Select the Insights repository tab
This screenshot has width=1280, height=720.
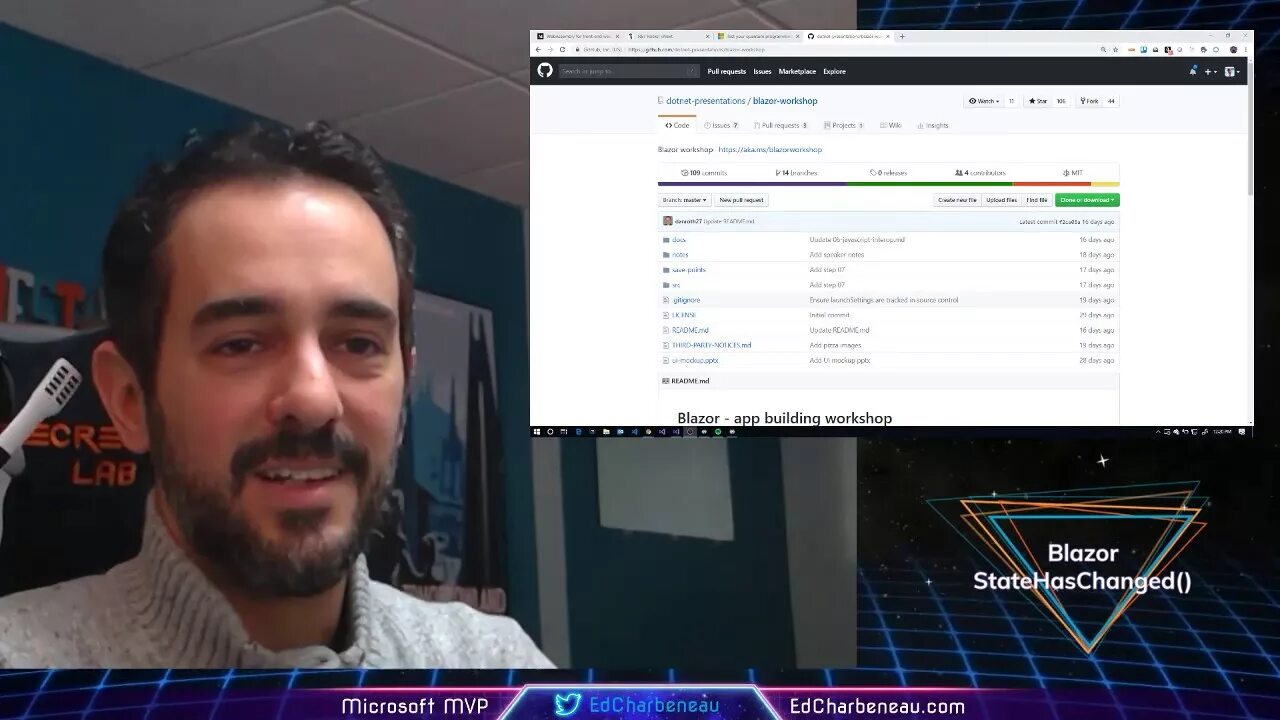932,125
